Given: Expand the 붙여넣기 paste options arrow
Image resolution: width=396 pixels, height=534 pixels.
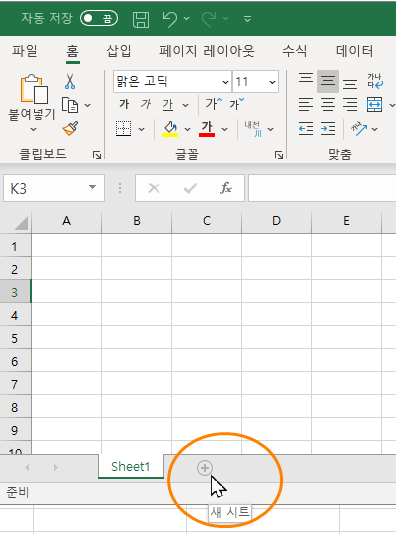Looking at the screenshot, I should coord(33,129).
